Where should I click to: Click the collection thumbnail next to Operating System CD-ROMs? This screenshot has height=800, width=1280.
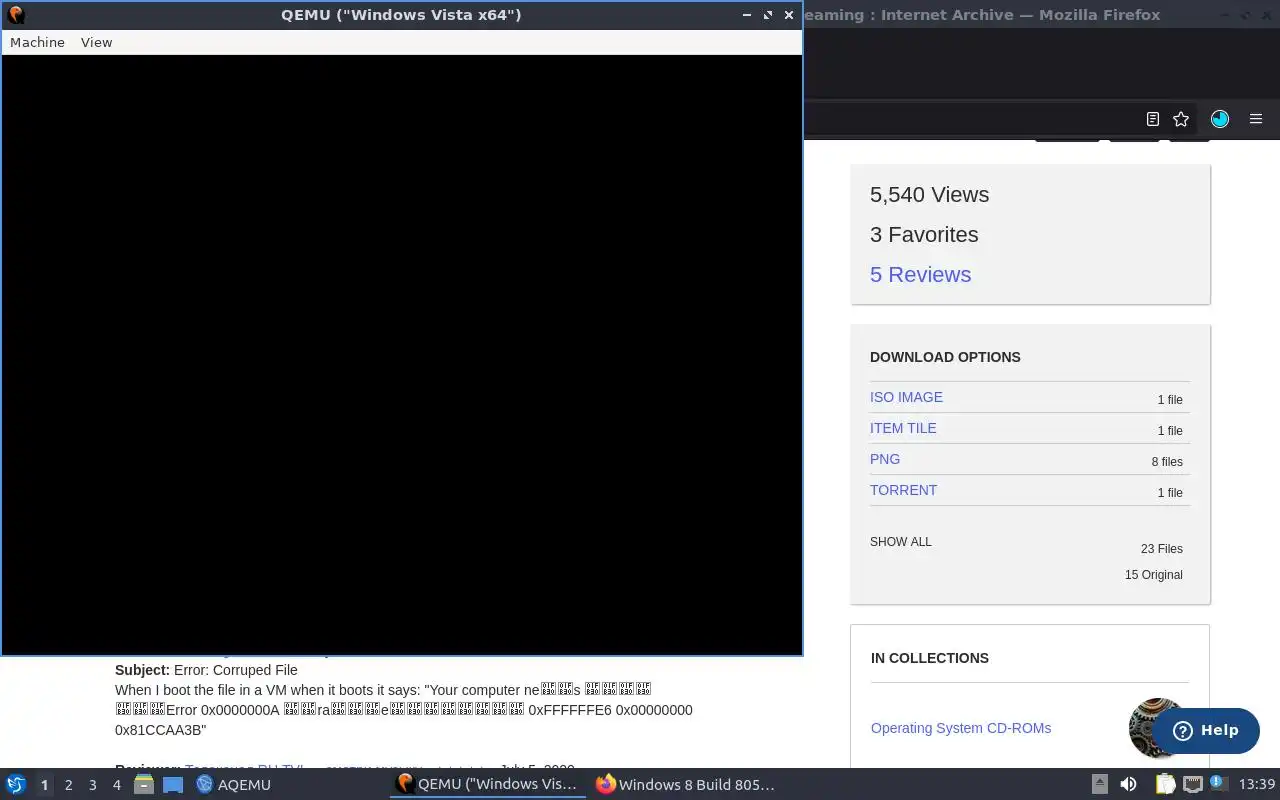point(1141,727)
